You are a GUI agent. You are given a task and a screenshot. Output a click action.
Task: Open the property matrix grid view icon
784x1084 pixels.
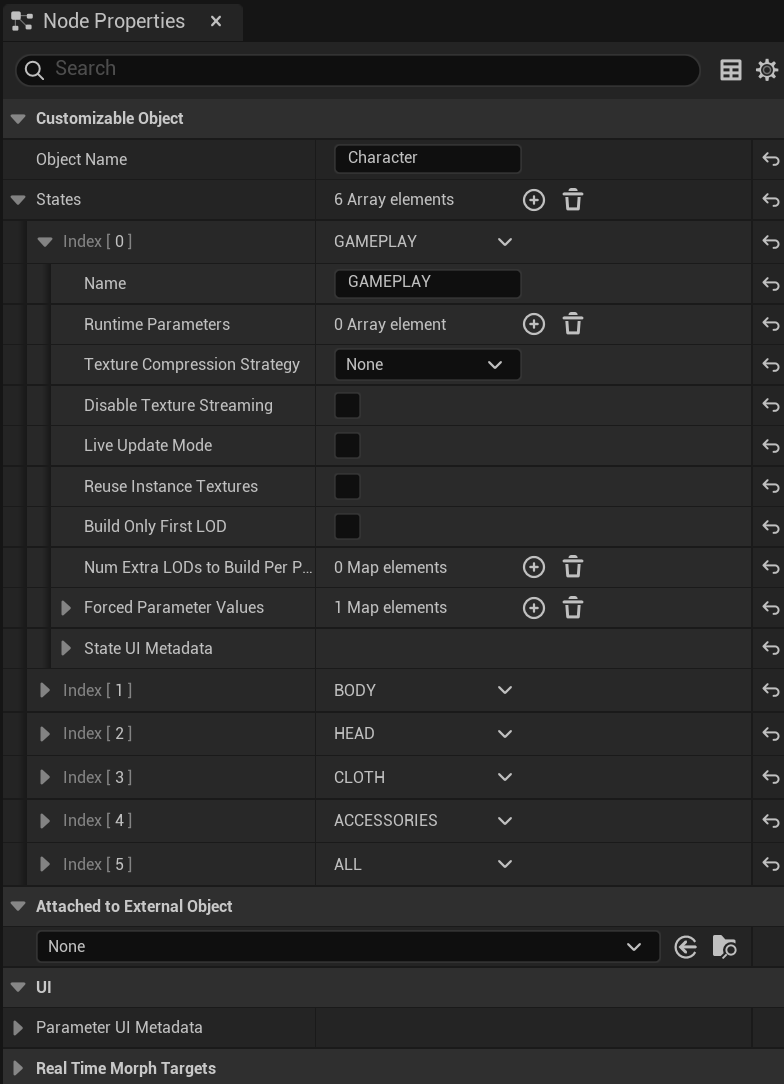point(731,70)
